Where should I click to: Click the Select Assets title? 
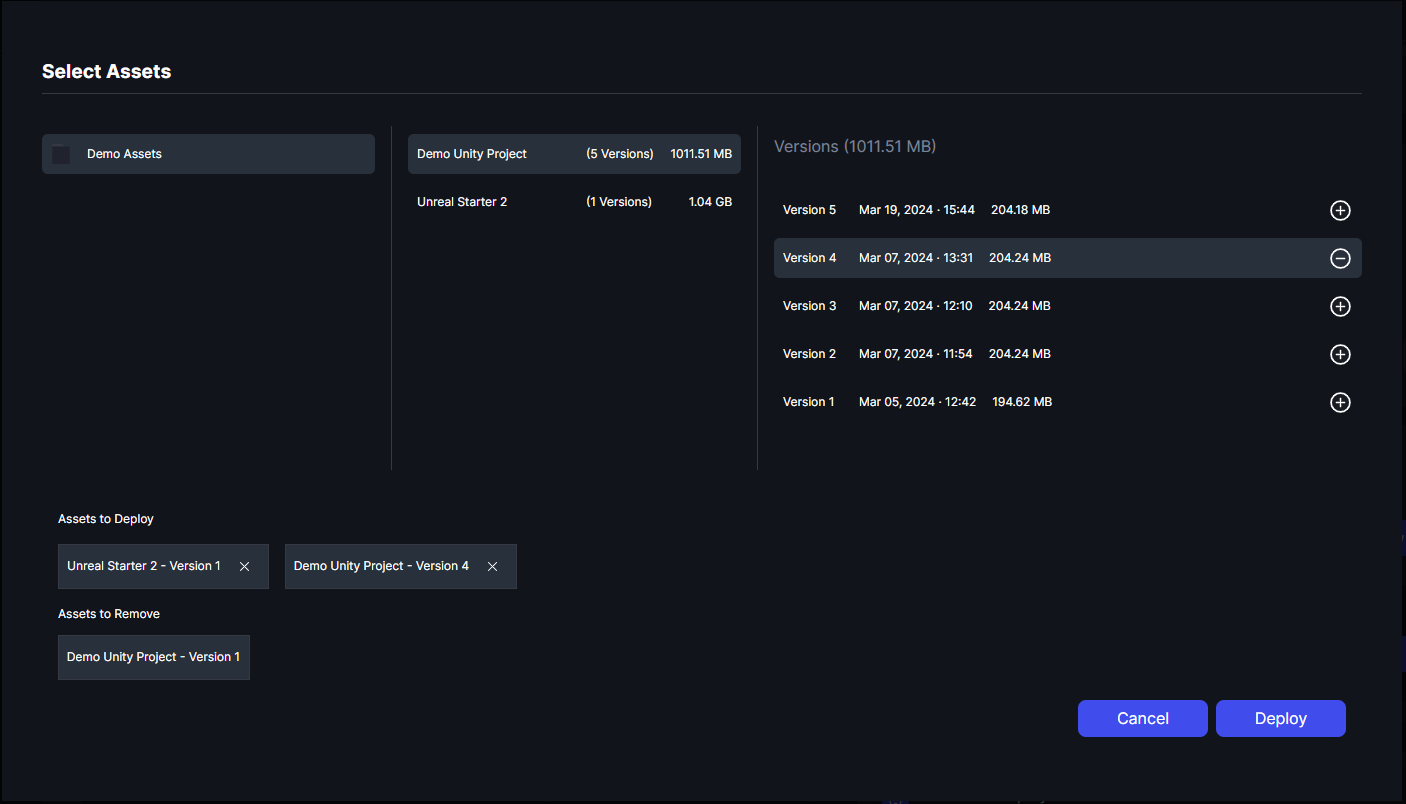point(106,71)
